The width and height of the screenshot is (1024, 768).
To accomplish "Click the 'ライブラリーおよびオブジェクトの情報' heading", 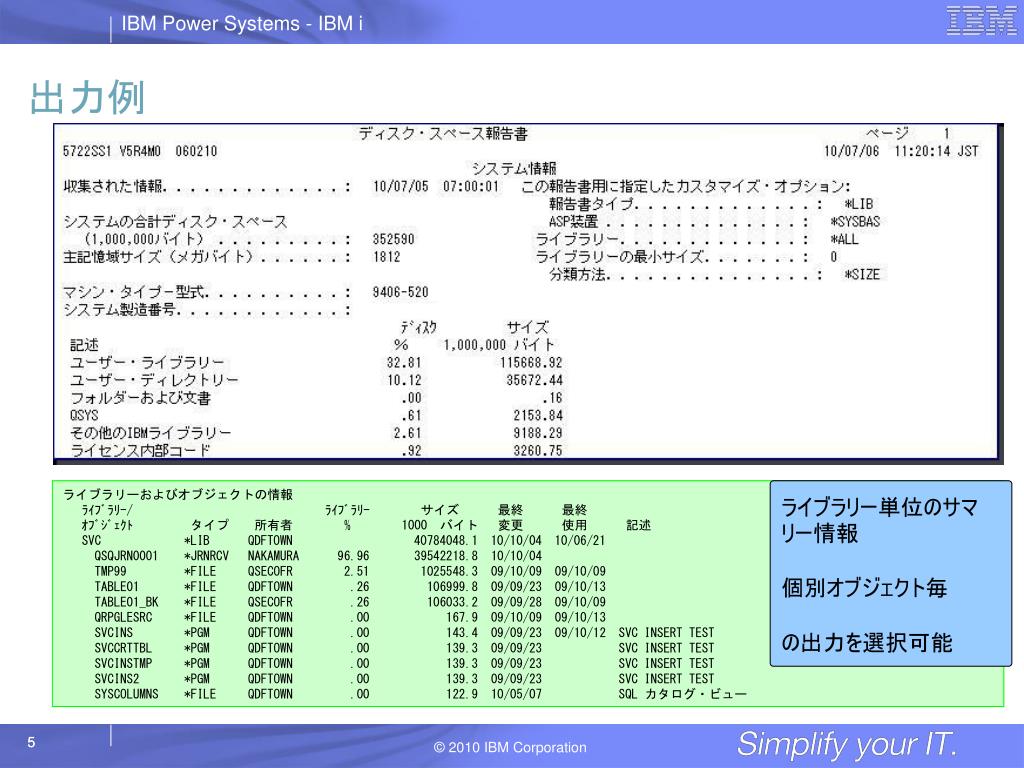I will 178,495.
